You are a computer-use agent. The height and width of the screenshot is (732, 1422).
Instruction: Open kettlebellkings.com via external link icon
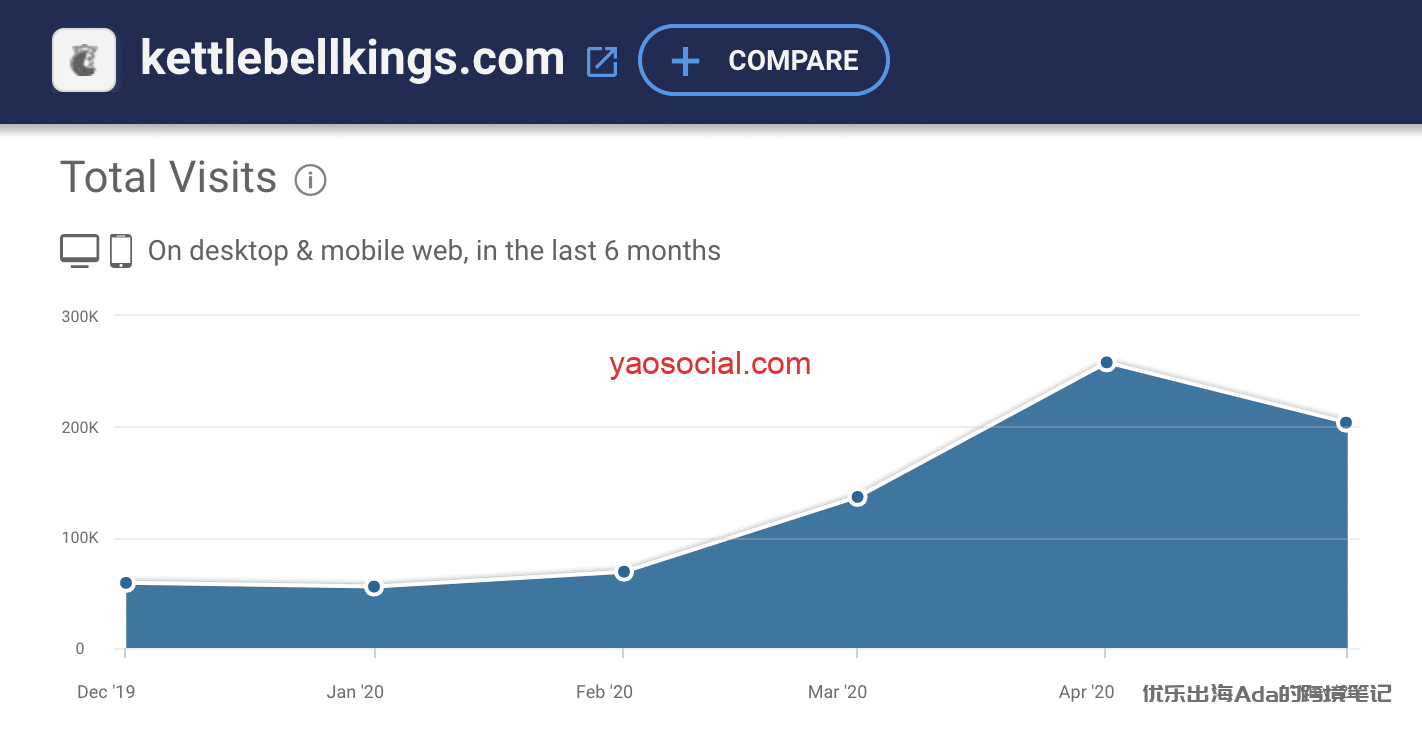[602, 62]
